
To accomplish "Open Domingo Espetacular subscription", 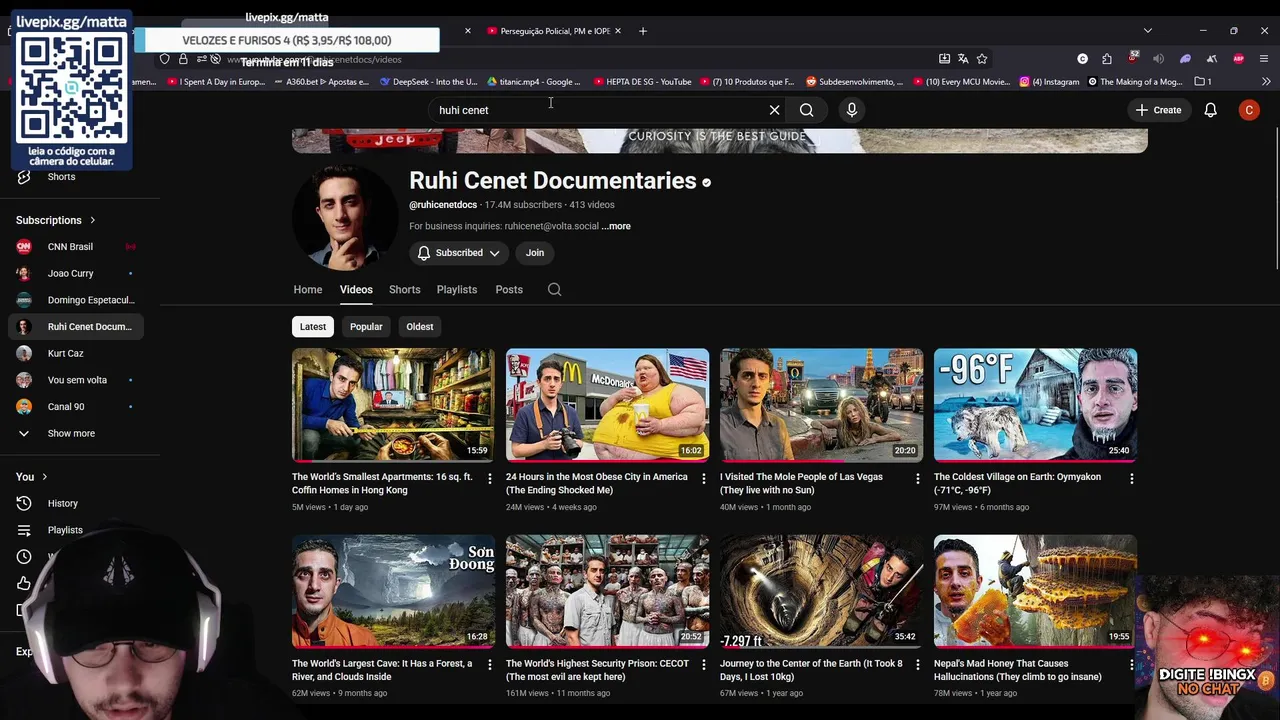I will click(x=76, y=300).
